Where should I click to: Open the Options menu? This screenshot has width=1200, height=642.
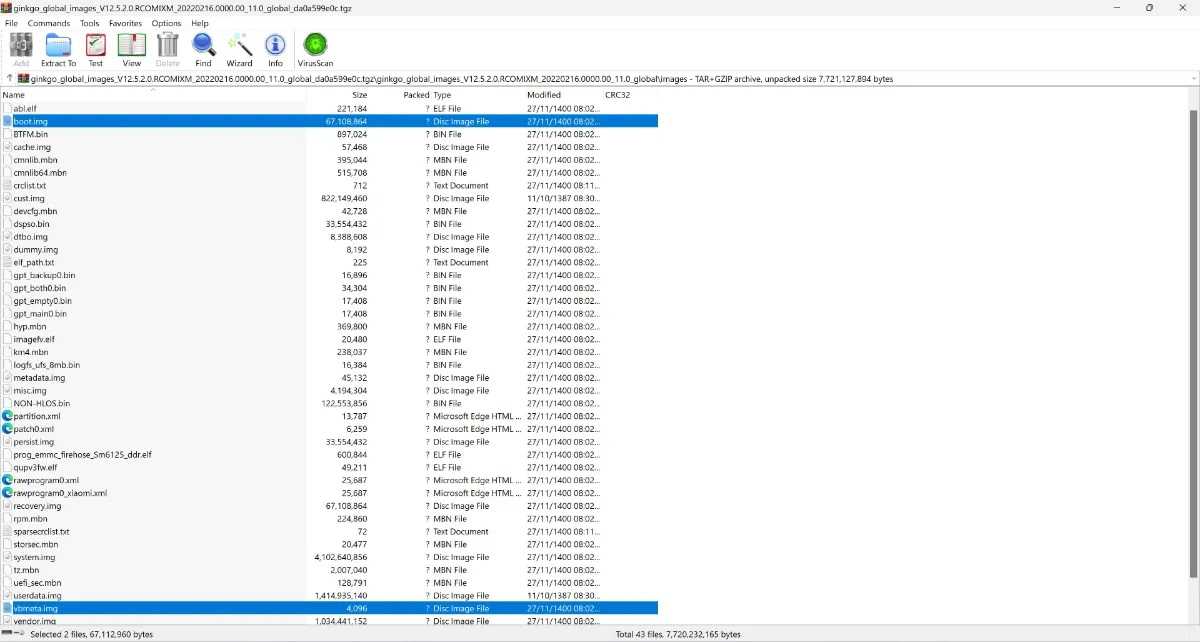[x=166, y=23]
